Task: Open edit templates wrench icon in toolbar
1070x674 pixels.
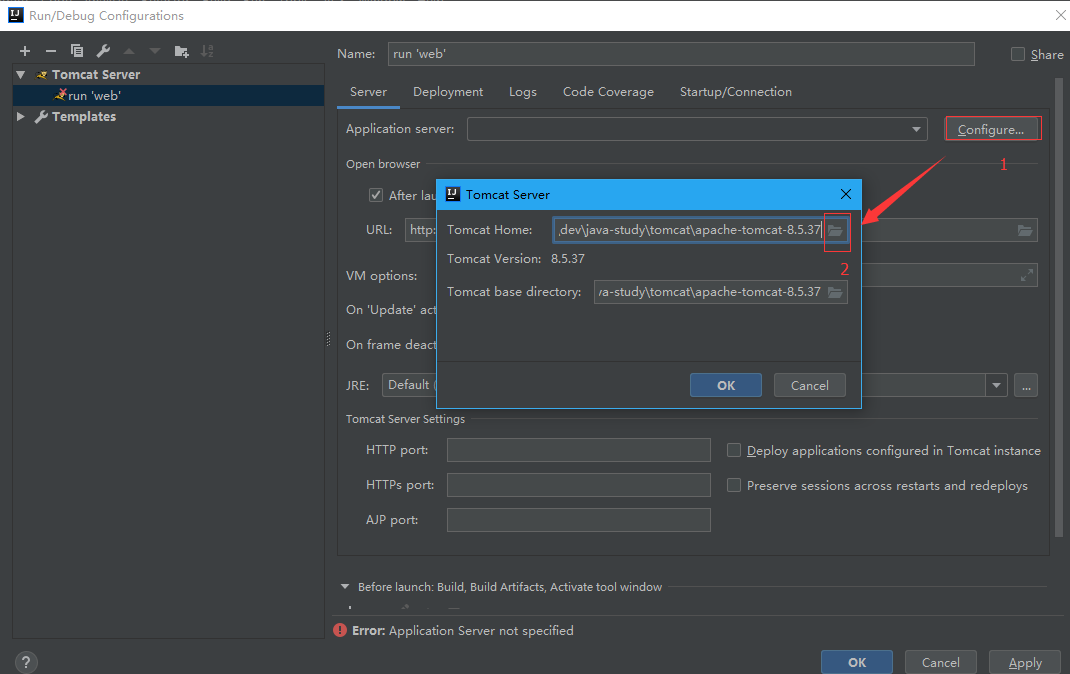Action: point(103,51)
